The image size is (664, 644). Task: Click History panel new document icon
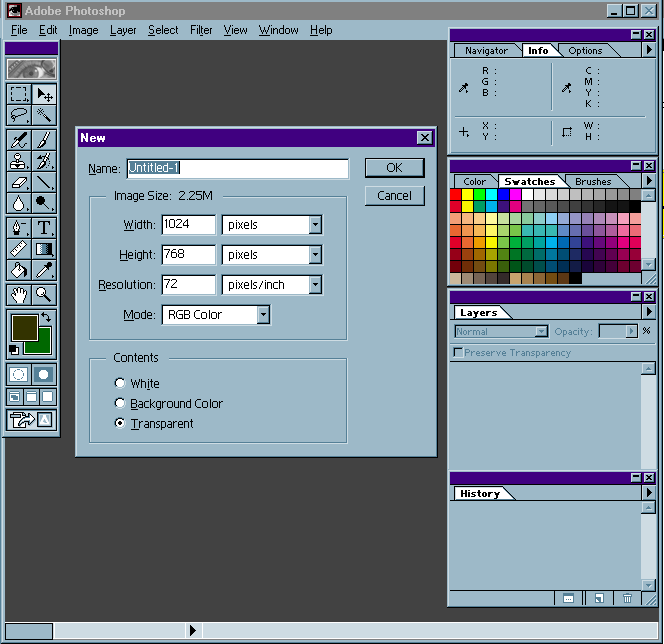pos(599,598)
